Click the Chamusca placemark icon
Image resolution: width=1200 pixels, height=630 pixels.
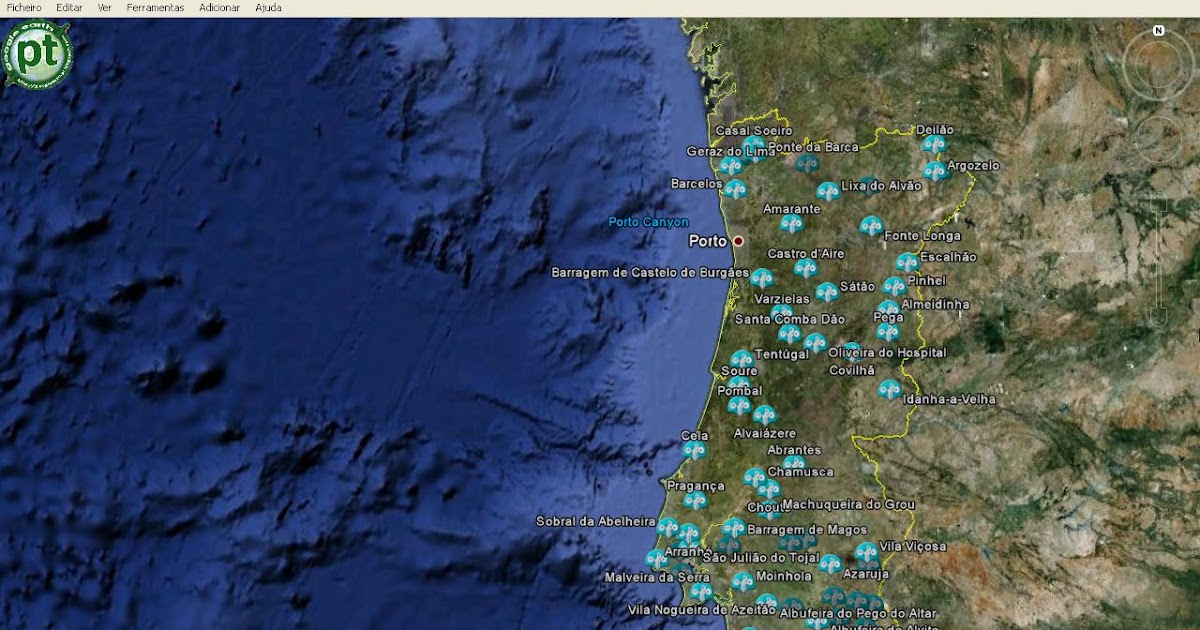click(757, 478)
